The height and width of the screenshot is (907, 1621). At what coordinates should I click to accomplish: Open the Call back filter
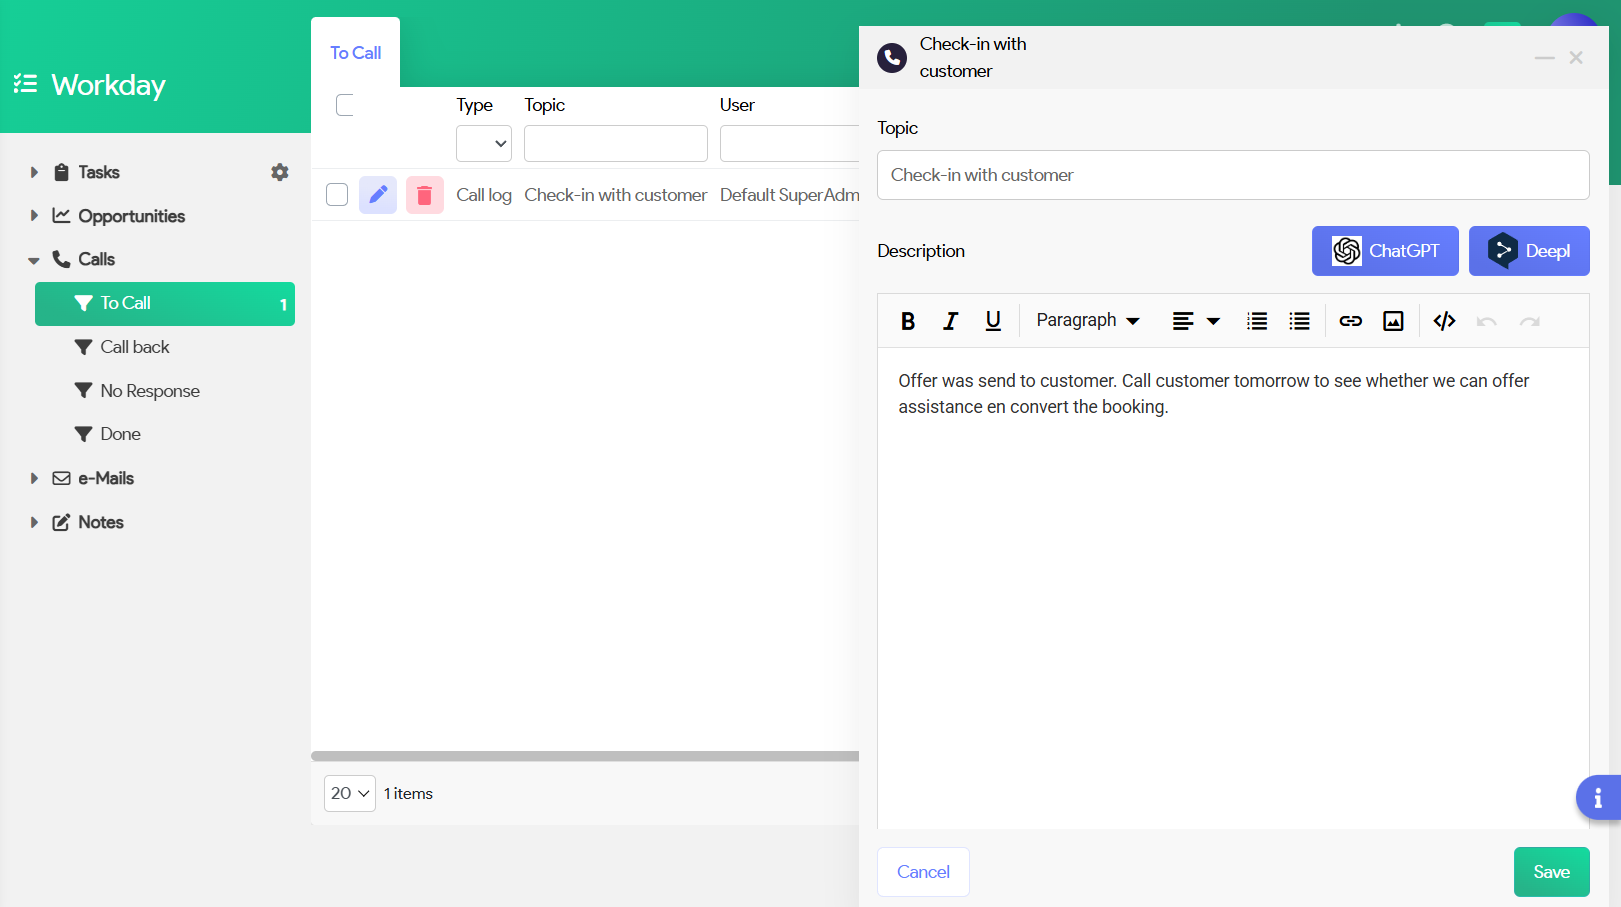click(x=135, y=347)
